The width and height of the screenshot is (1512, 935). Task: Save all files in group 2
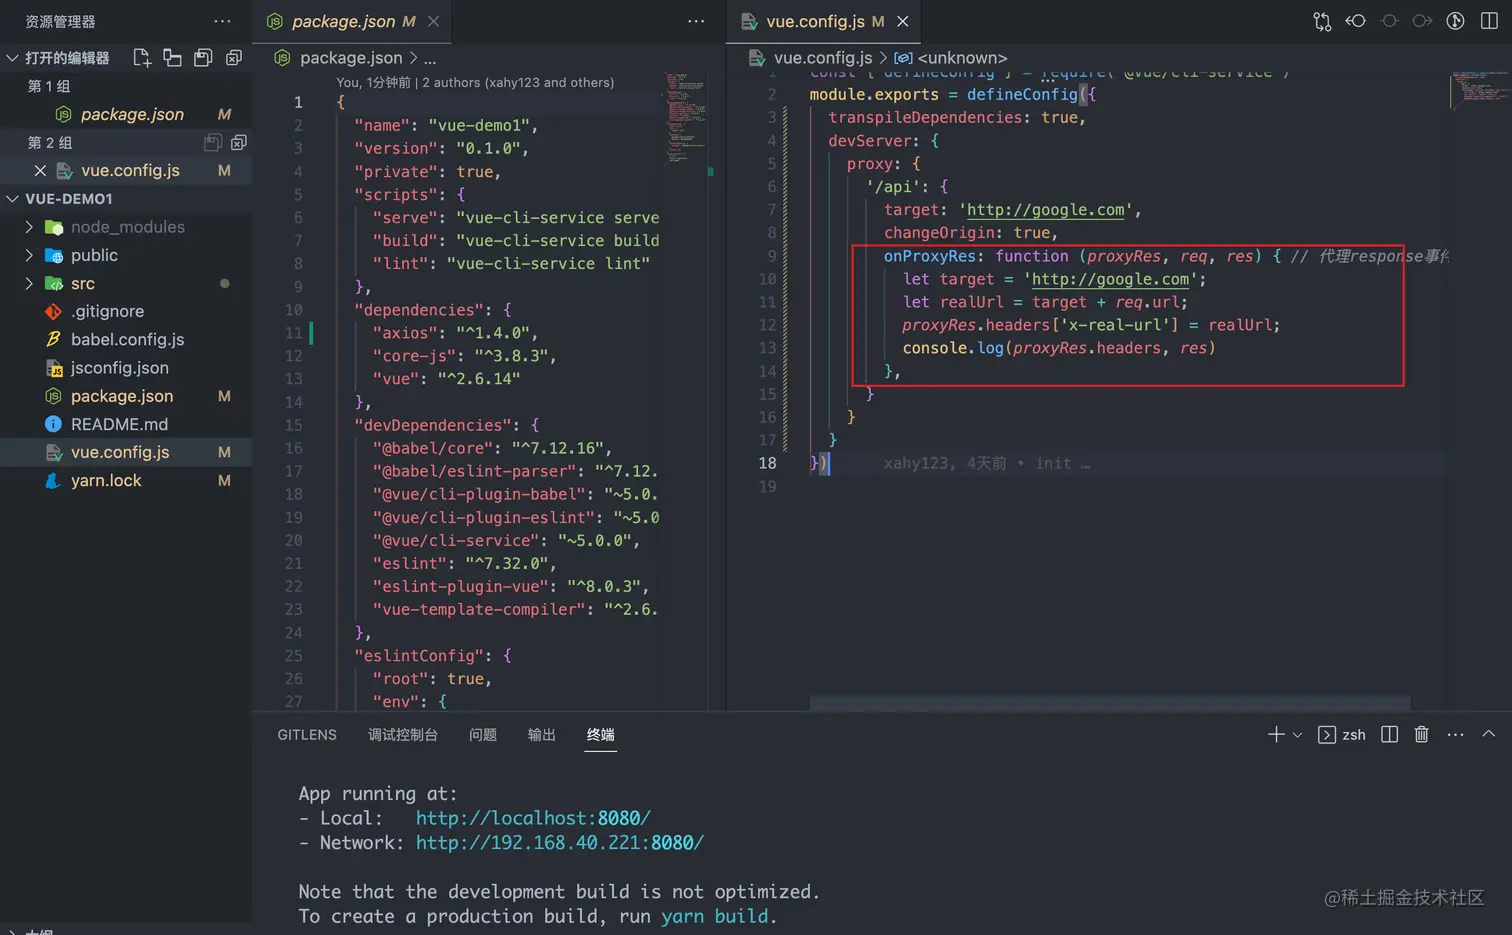tap(212, 143)
